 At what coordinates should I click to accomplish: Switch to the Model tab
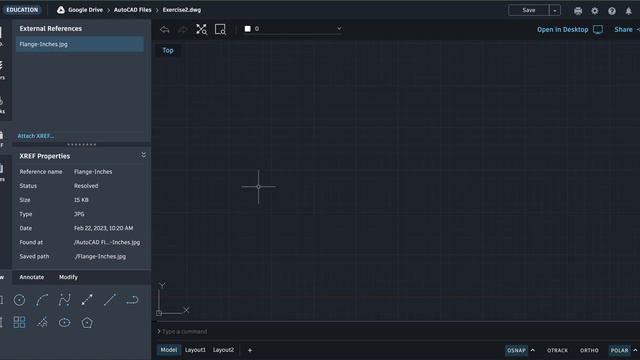pos(169,350)
